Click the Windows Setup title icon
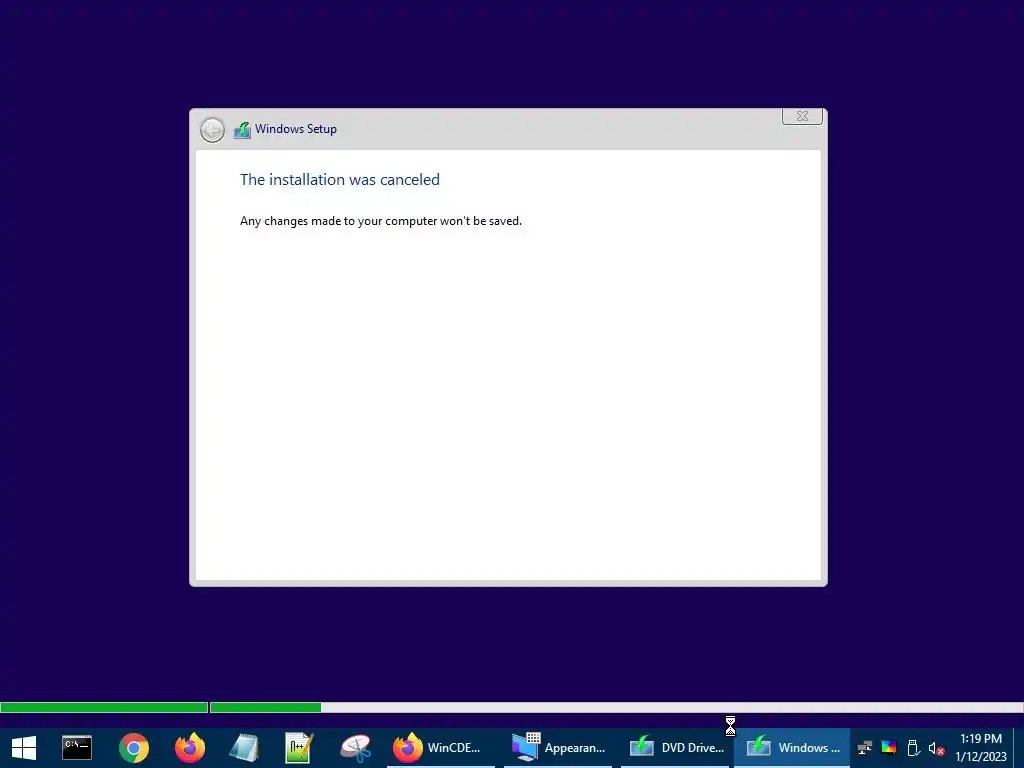This screenshot has width=1024, height=768. pos(242,130)
